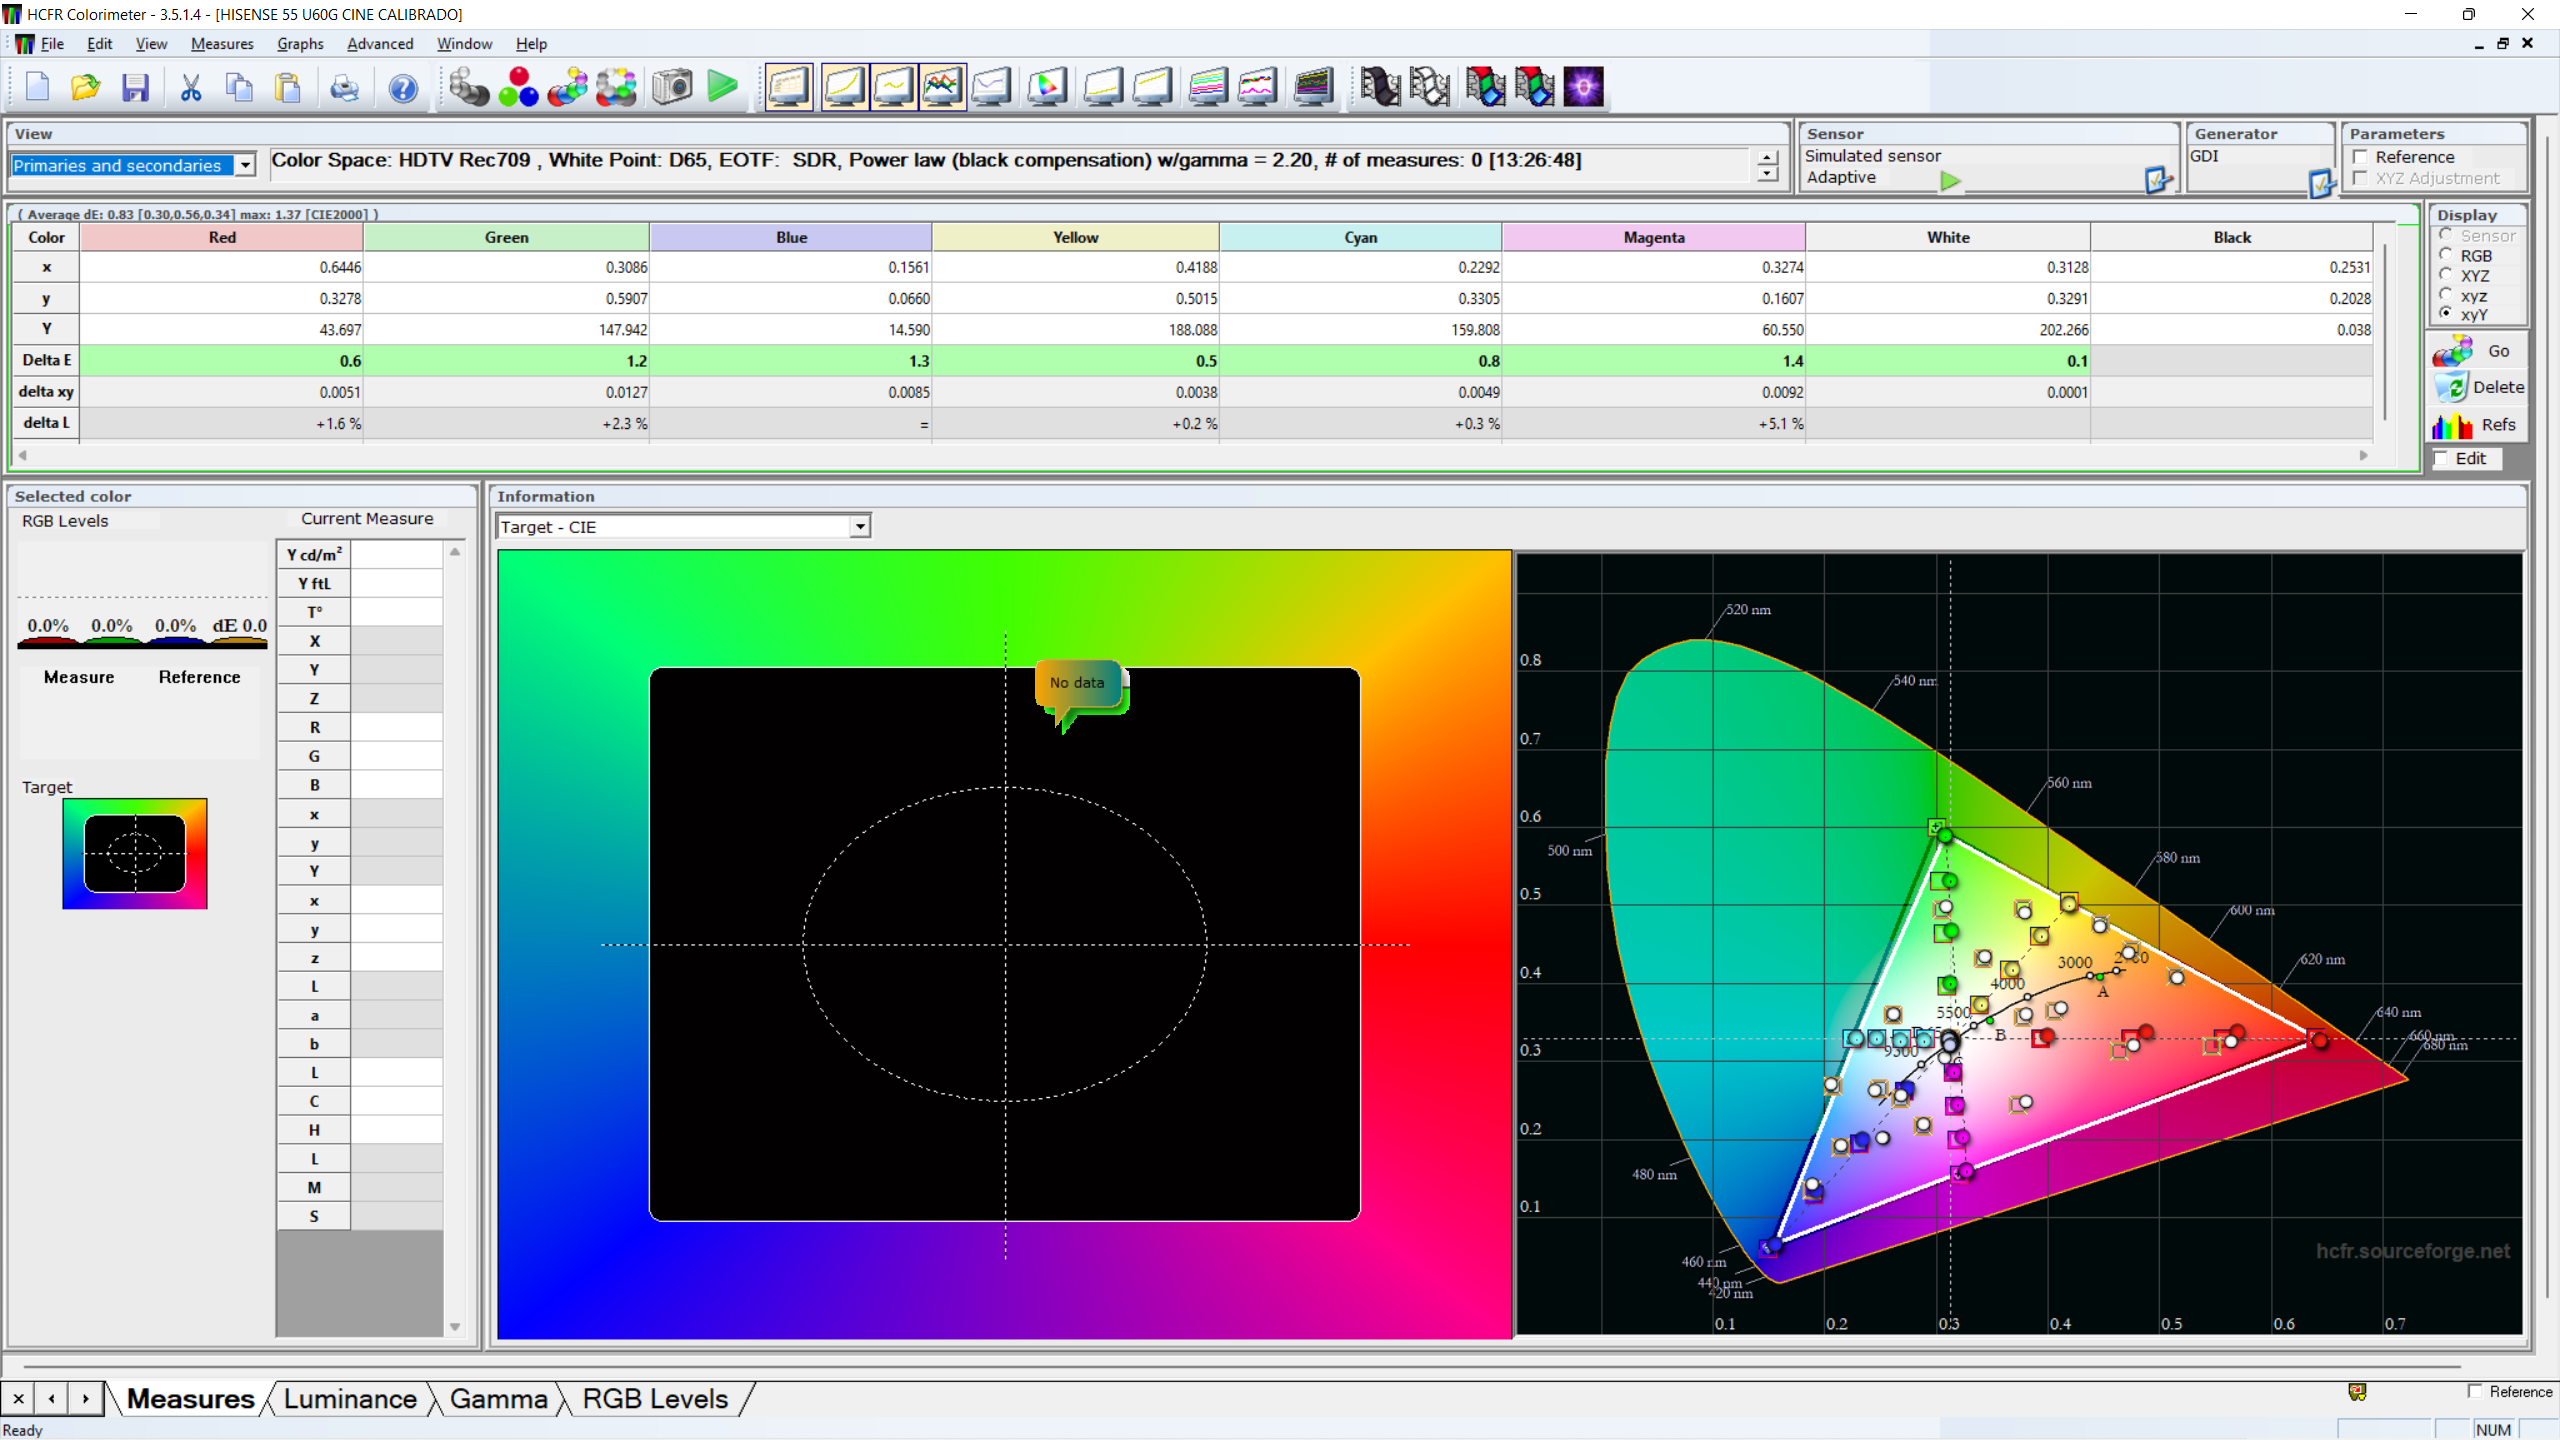Select the Red column header

click(222, 237)
